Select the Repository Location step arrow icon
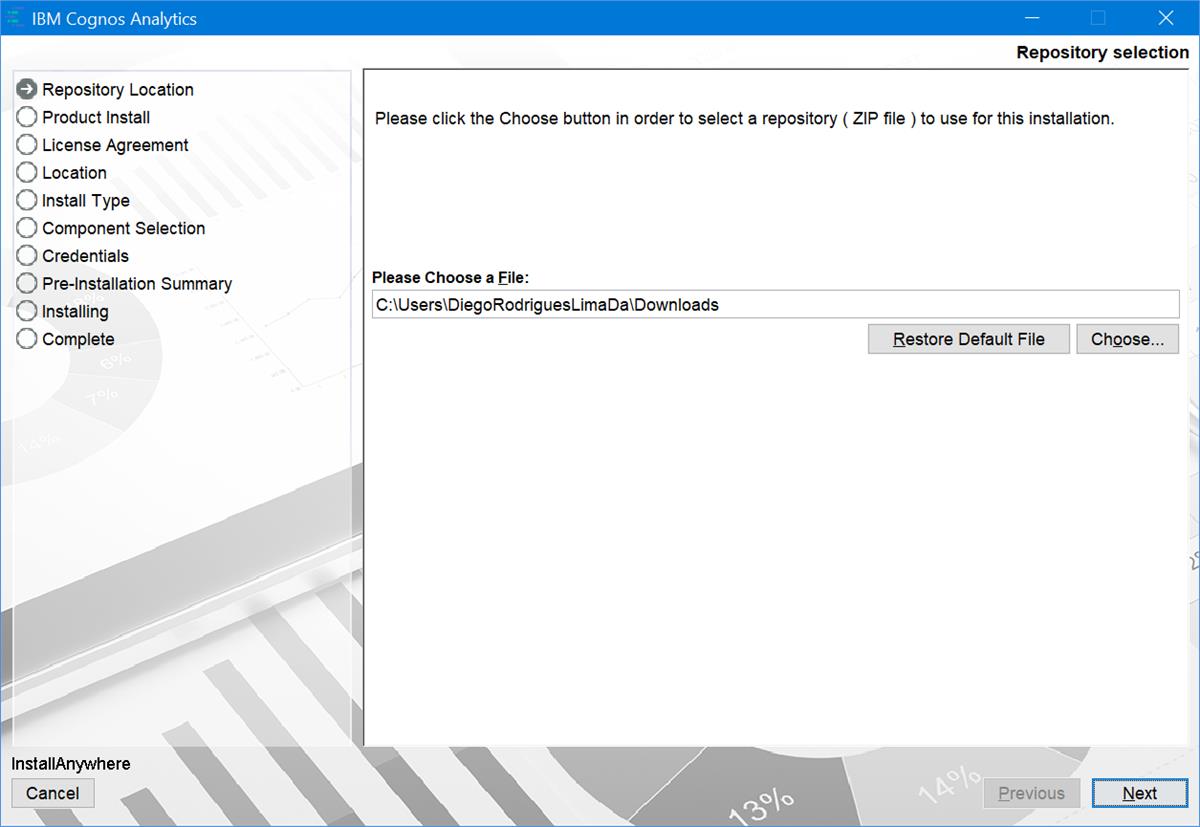 (27, 89)
